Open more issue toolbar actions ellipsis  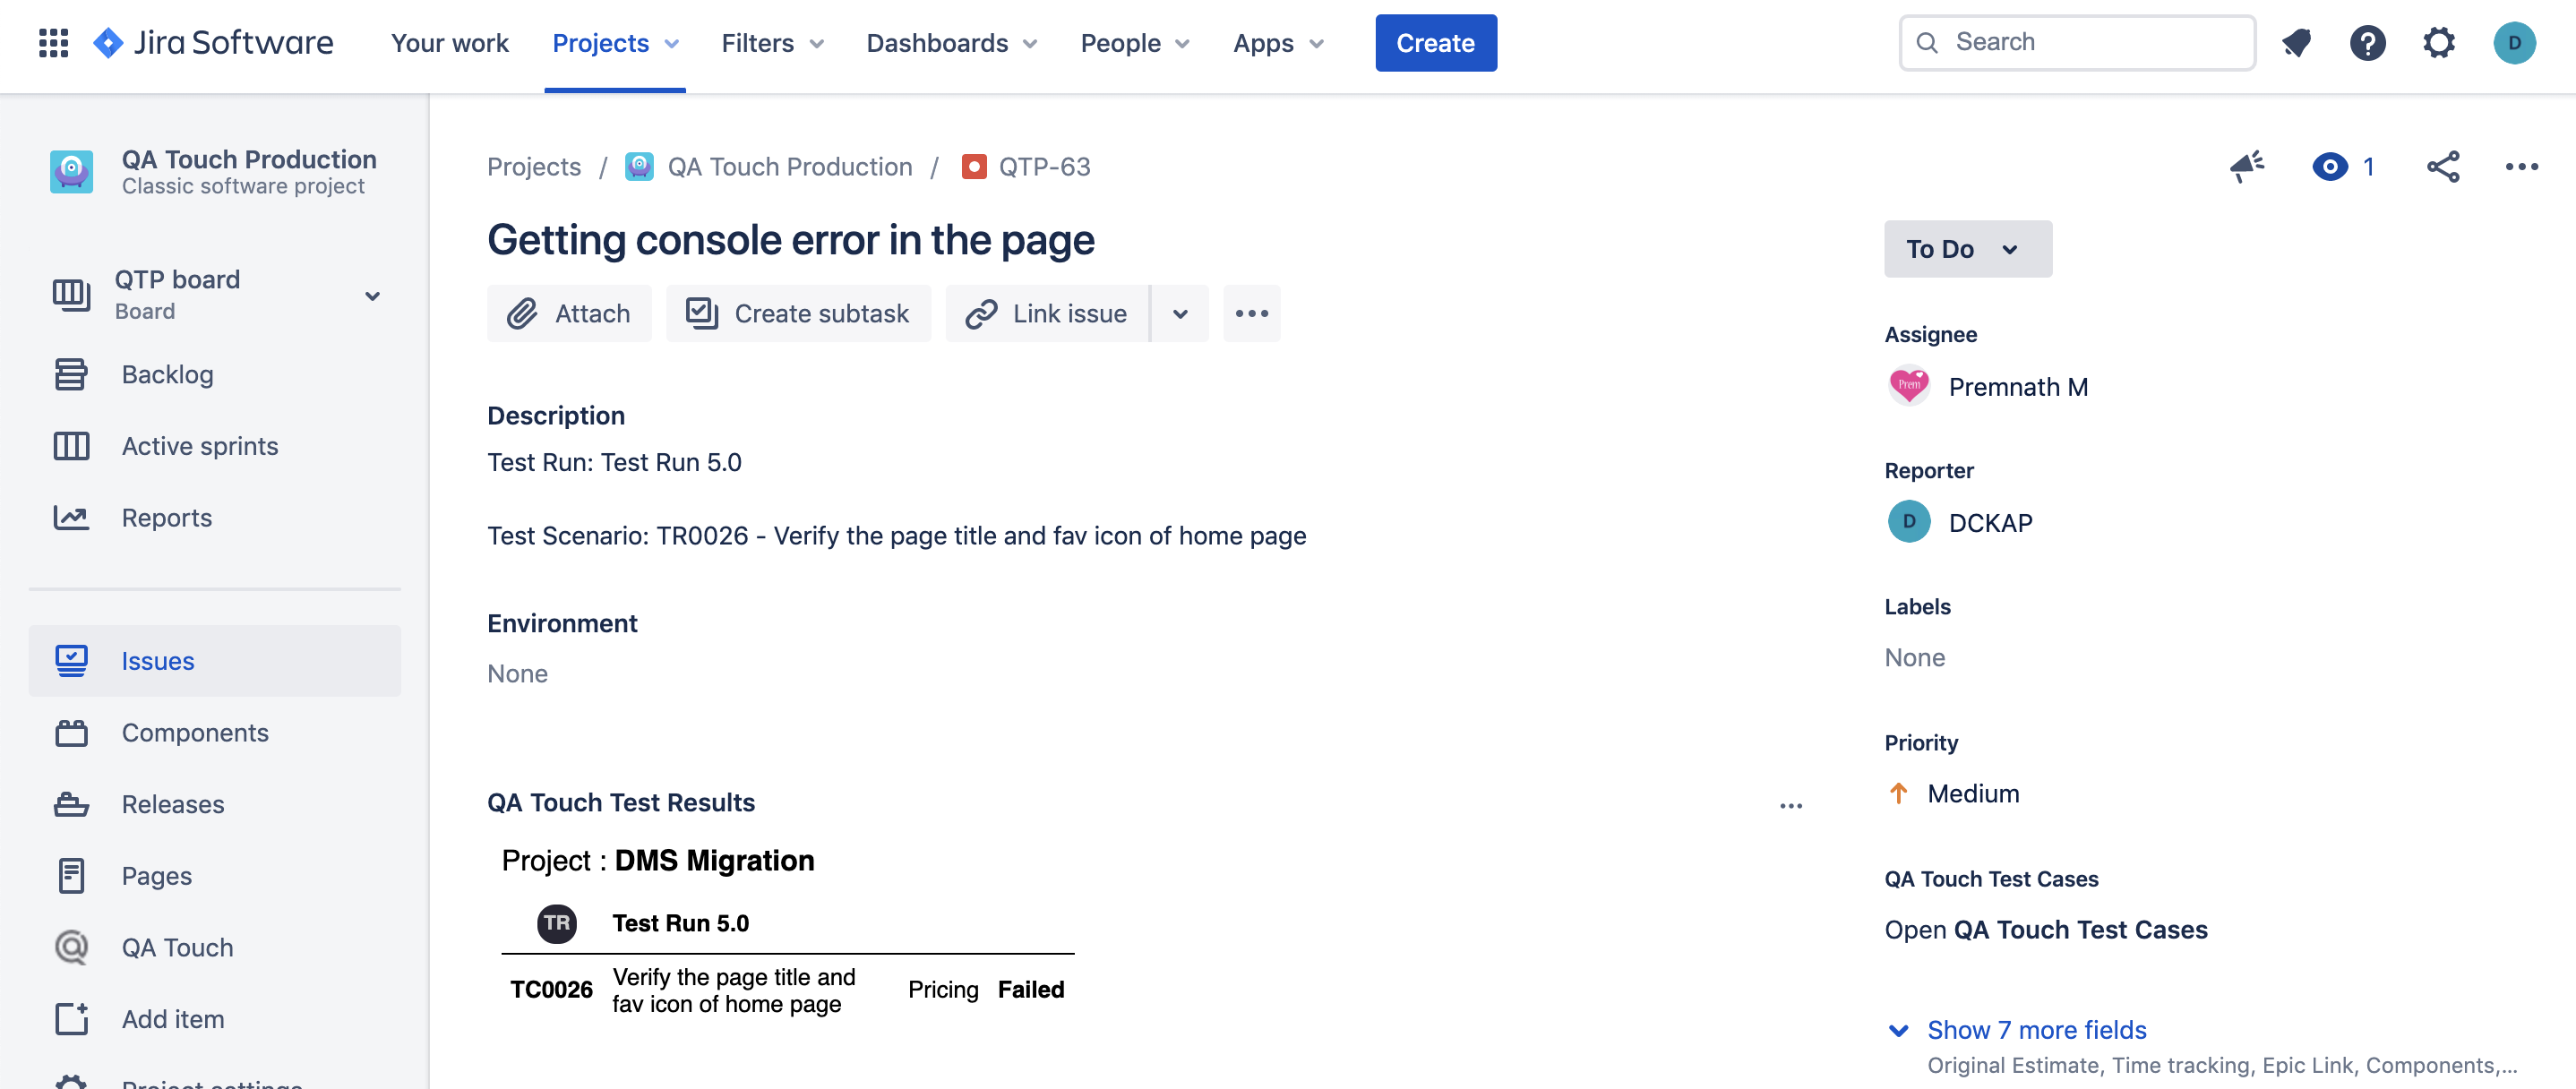(x=1251, y=314)
